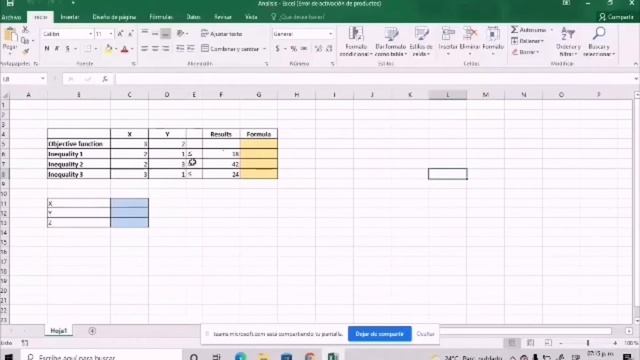Click the Ocultar link in sharing bar

[x=425, y=334]
